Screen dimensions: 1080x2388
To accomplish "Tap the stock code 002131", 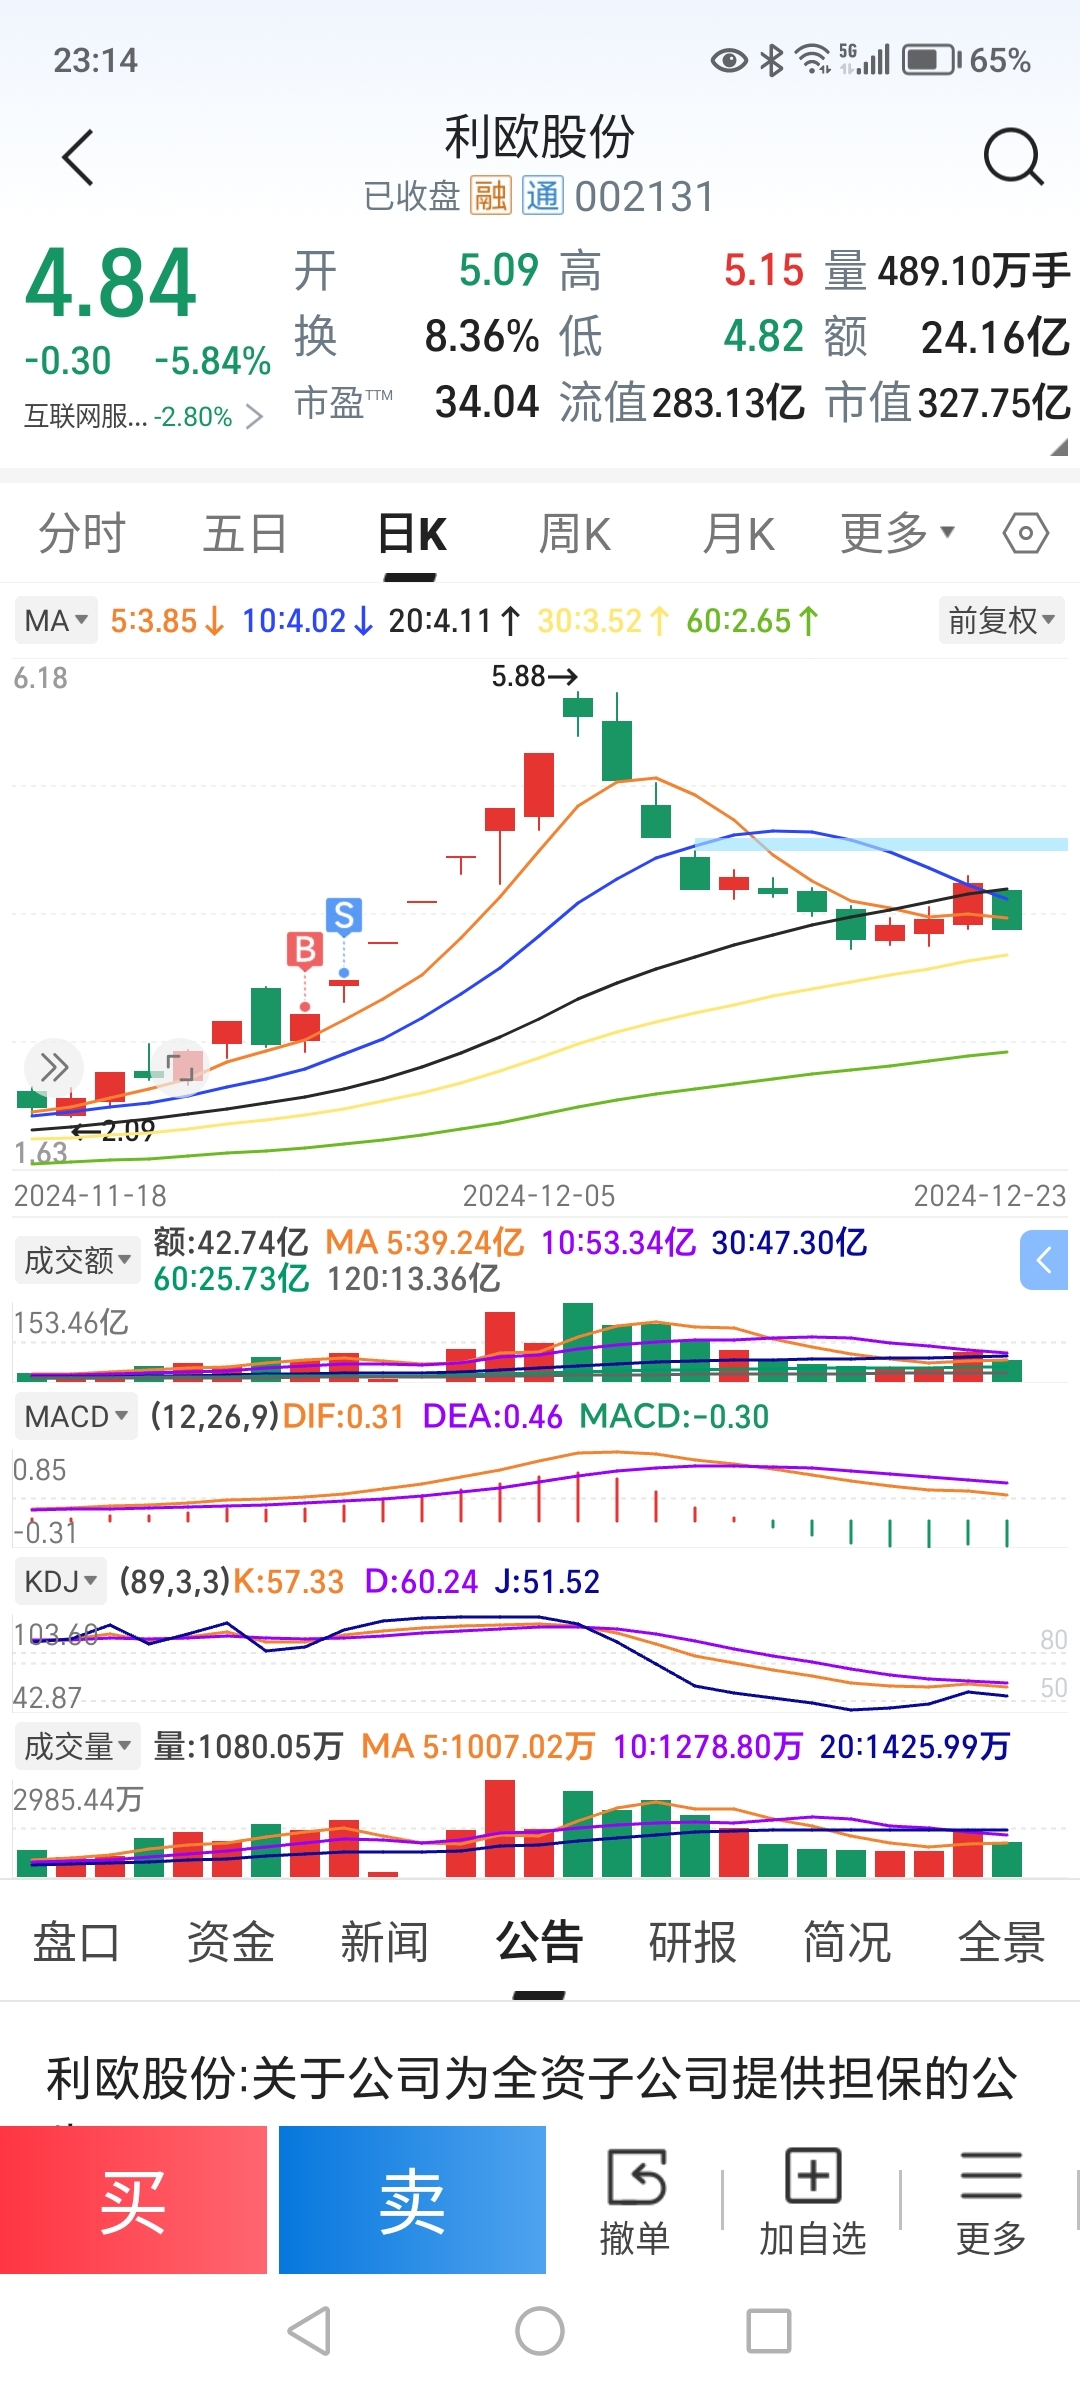I will click(644, 196).
